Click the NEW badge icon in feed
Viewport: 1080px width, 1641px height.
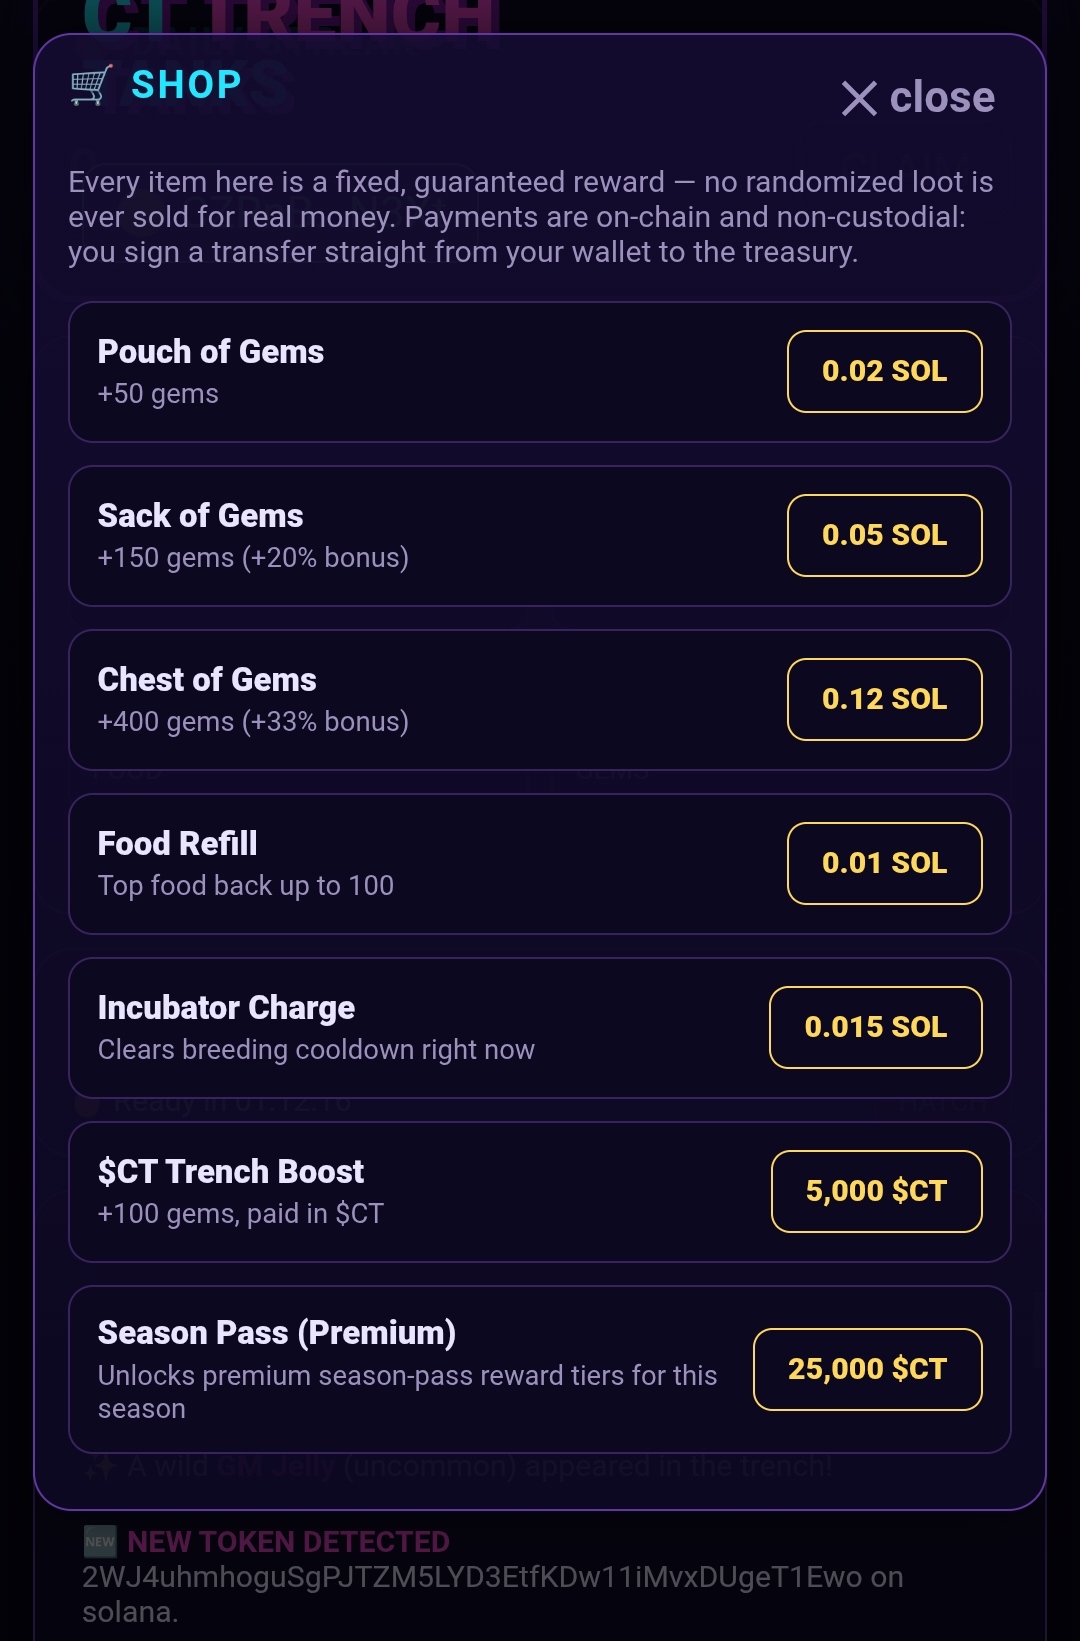(x=100, y=1542)
